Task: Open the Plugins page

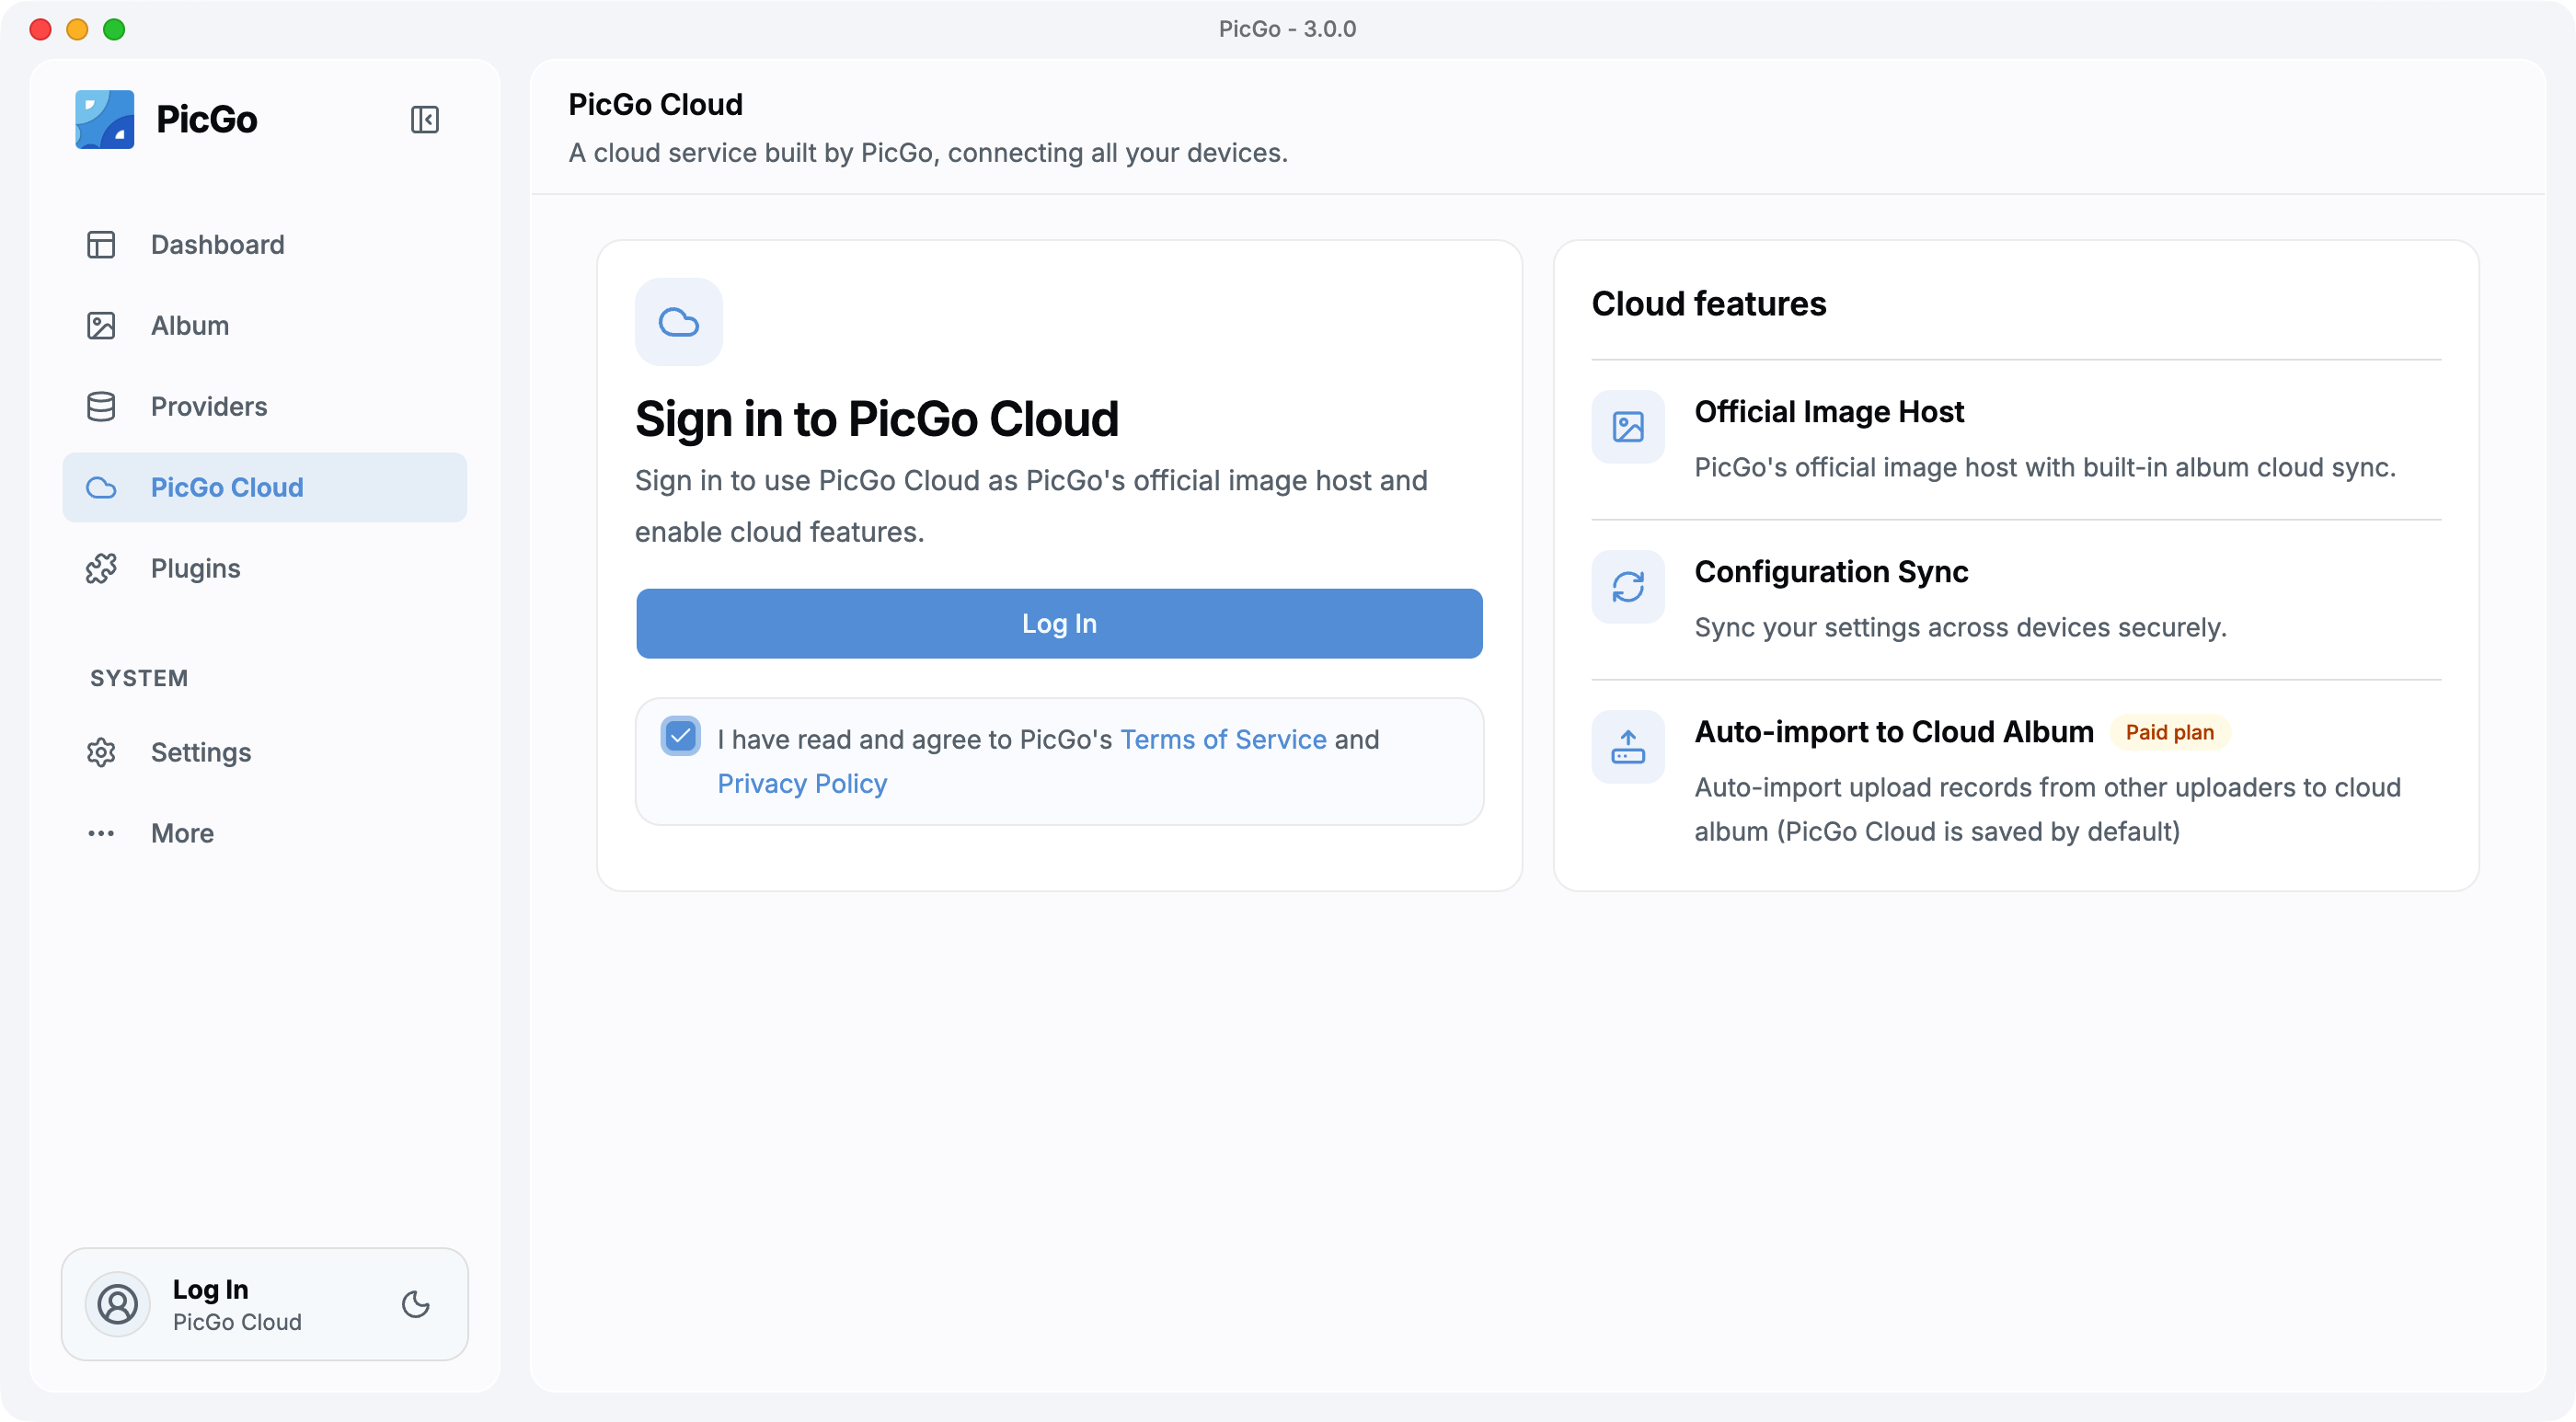Action: [x=265, y=569]
